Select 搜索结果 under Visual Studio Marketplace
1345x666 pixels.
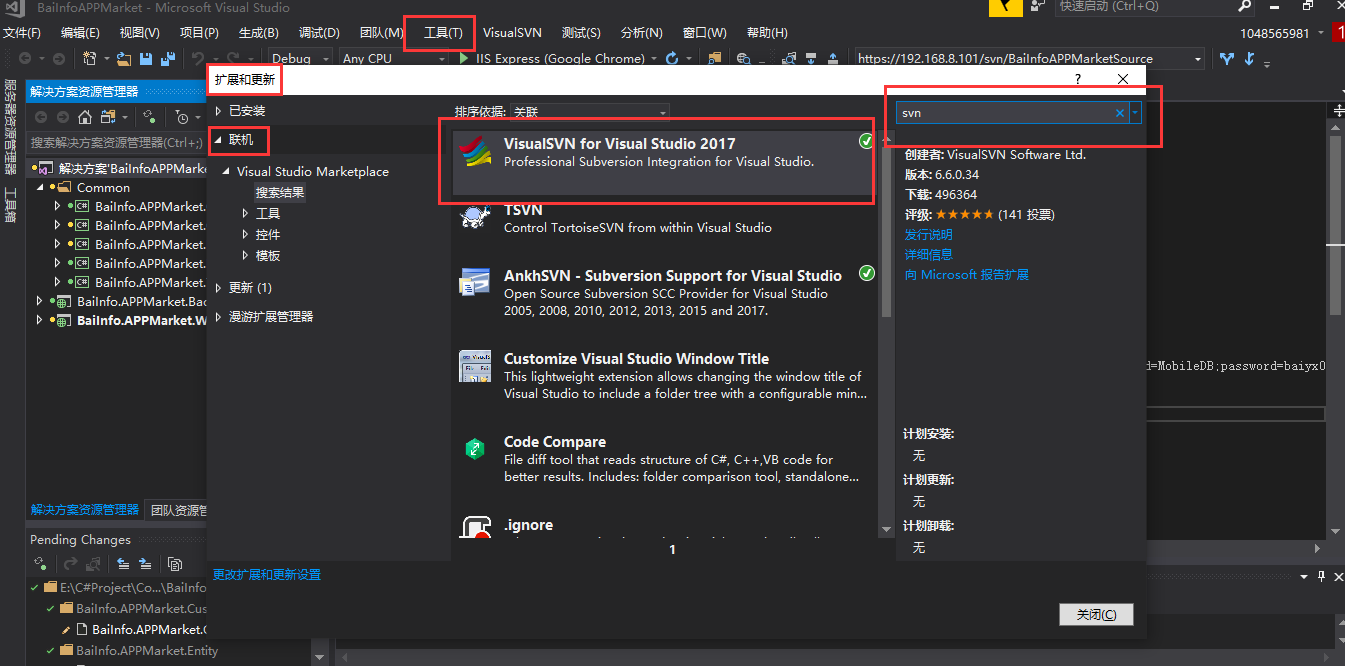(280, 193)
